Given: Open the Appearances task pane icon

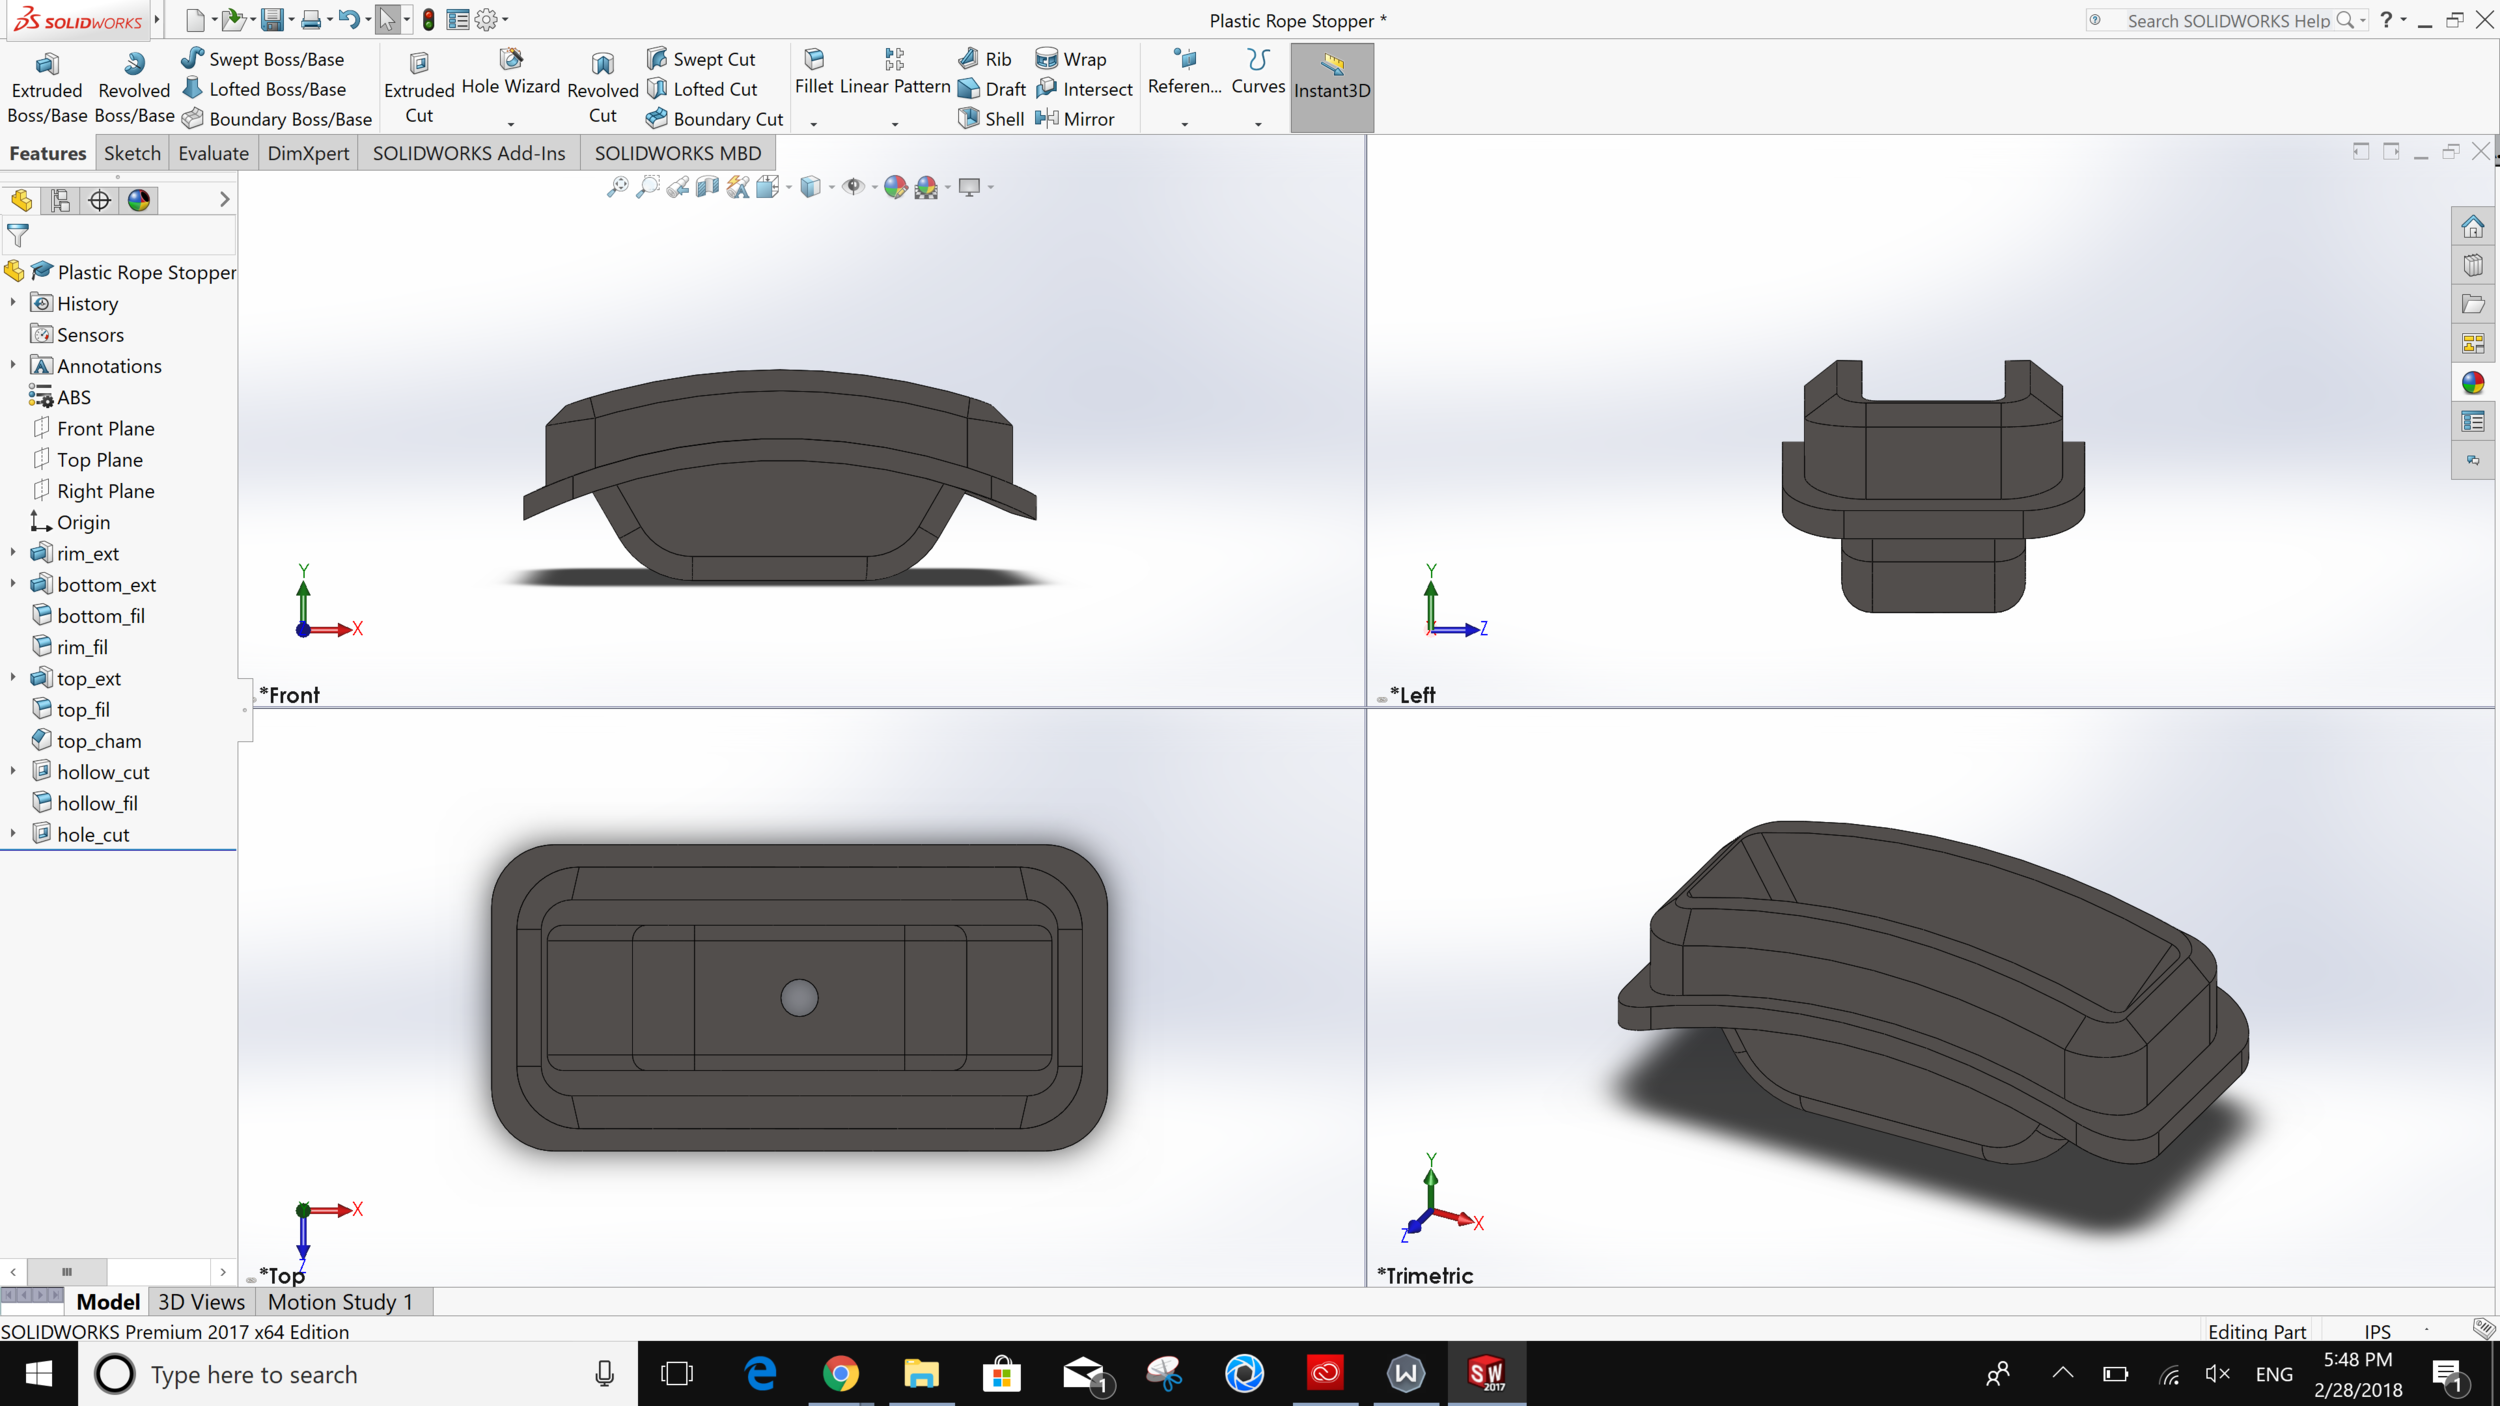Looking at the screenshot, I should pyautogui.click(x=2473, y=382).
